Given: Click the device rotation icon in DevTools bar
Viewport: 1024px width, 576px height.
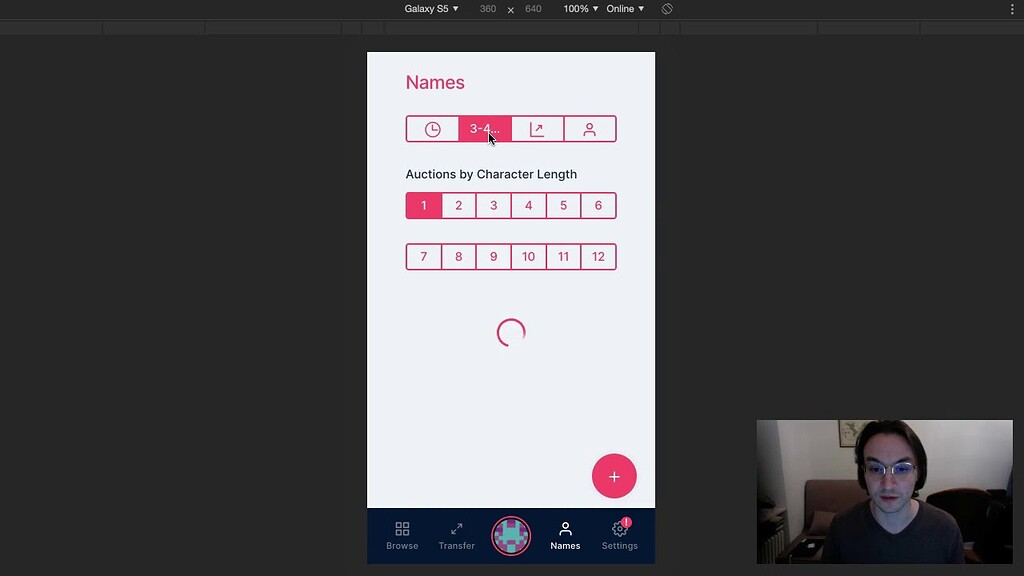Looking at the screenshot, I should pos(666,9).
